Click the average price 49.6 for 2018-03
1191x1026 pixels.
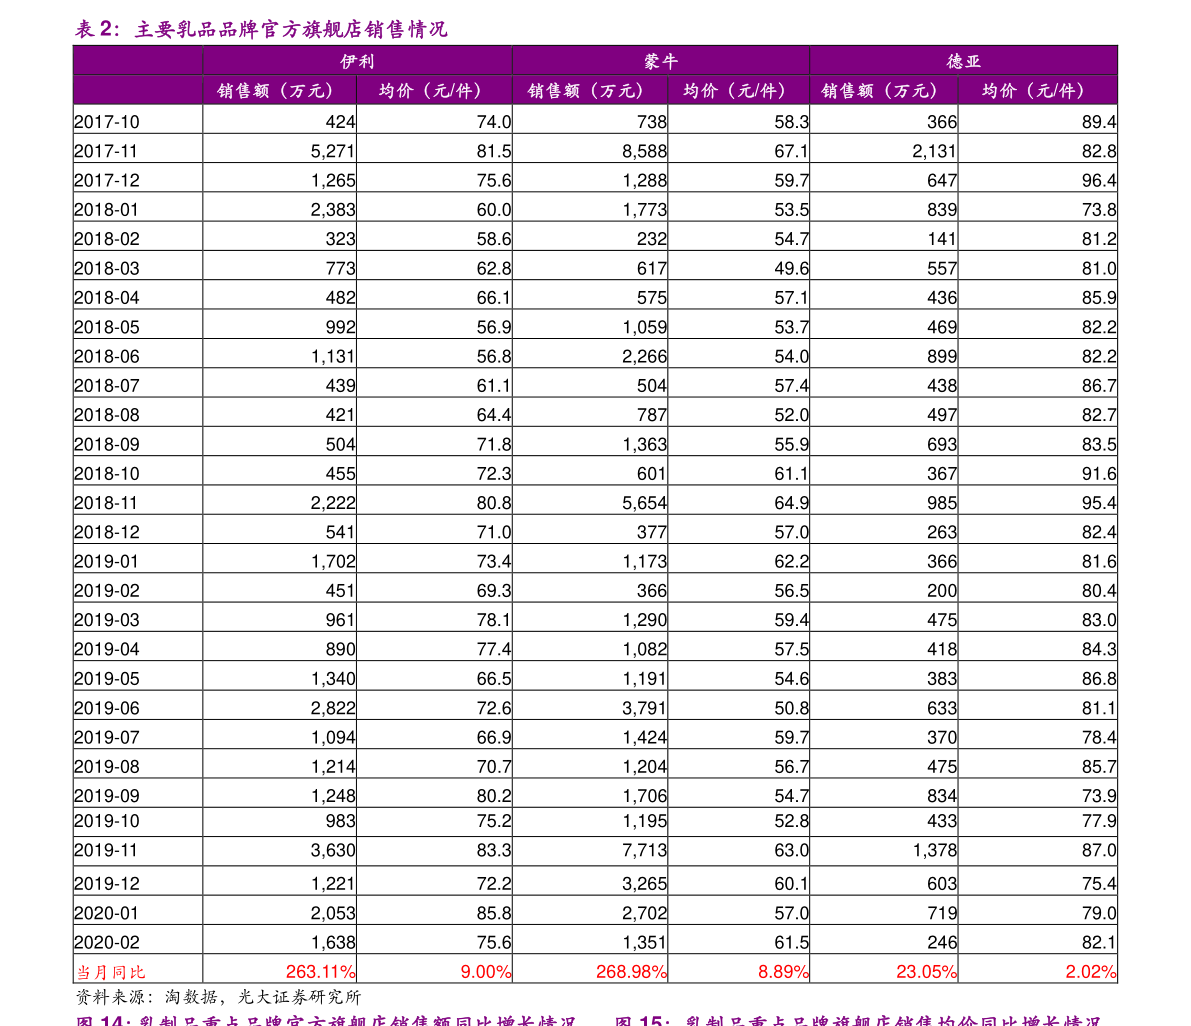pyautogui.click(x=791, y=269)
